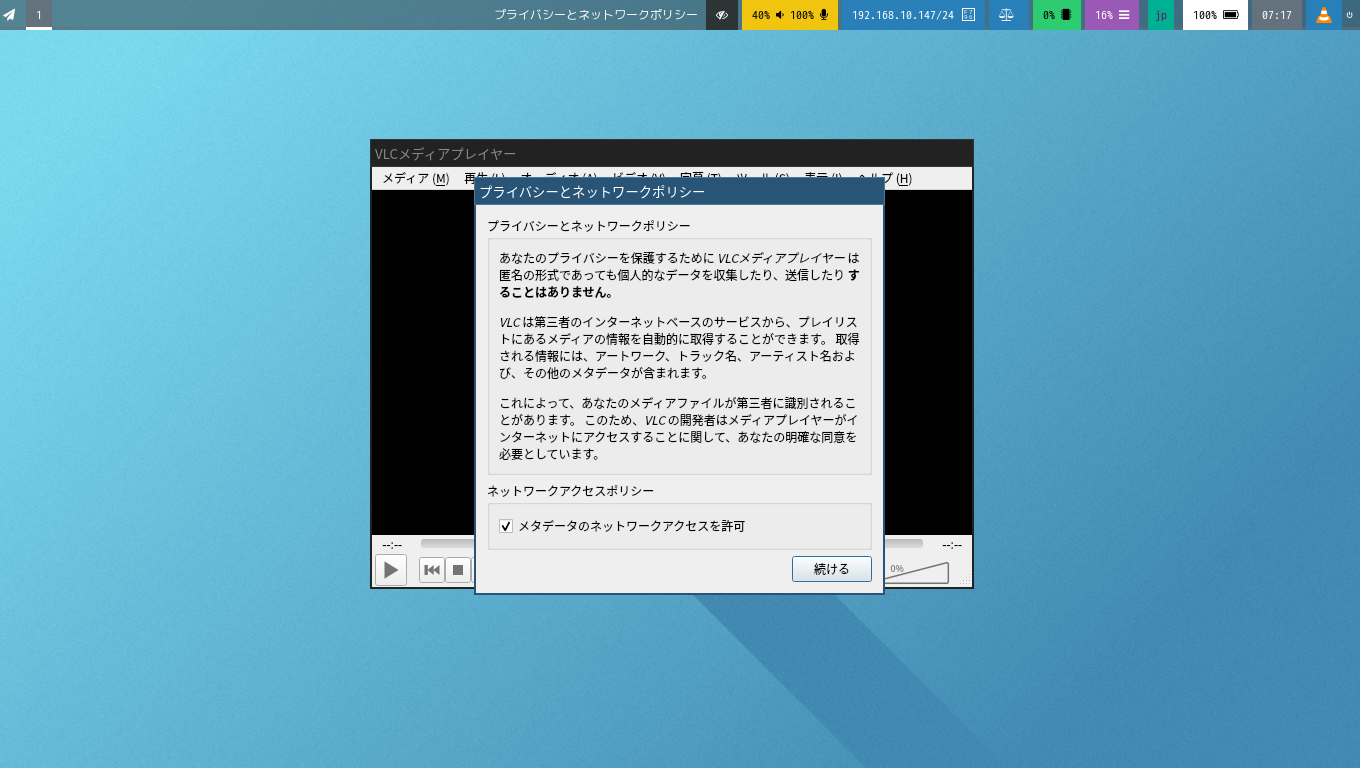Click the paper plane launcher icon
The image size is (1360, 768).
[x=10, y=15]
